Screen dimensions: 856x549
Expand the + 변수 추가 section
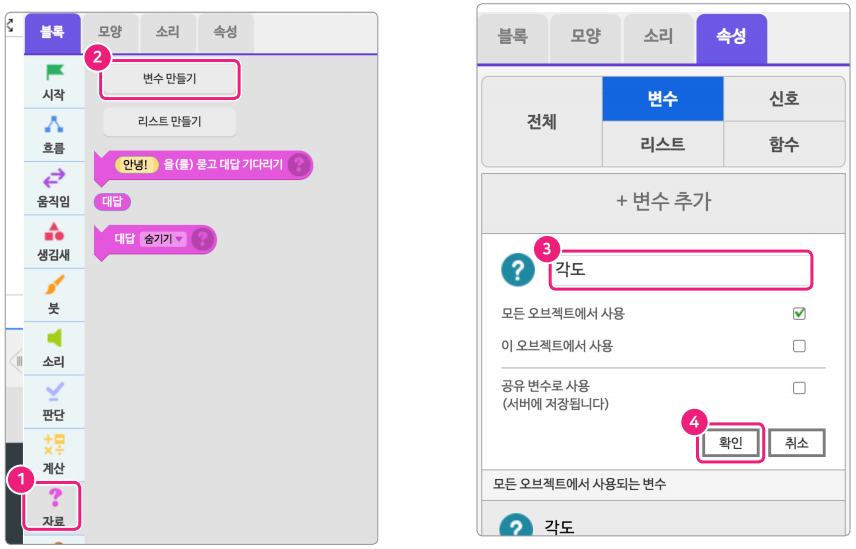pyautogui.click(x=663, y=200)
